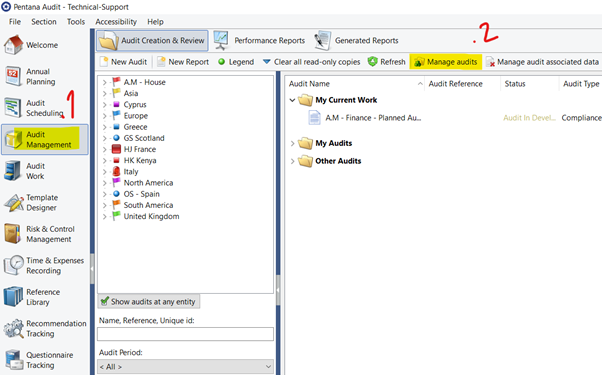This screenshot has width=602, height=375.
Task: Click the Refresh shield icon
Action: point(372,62)
